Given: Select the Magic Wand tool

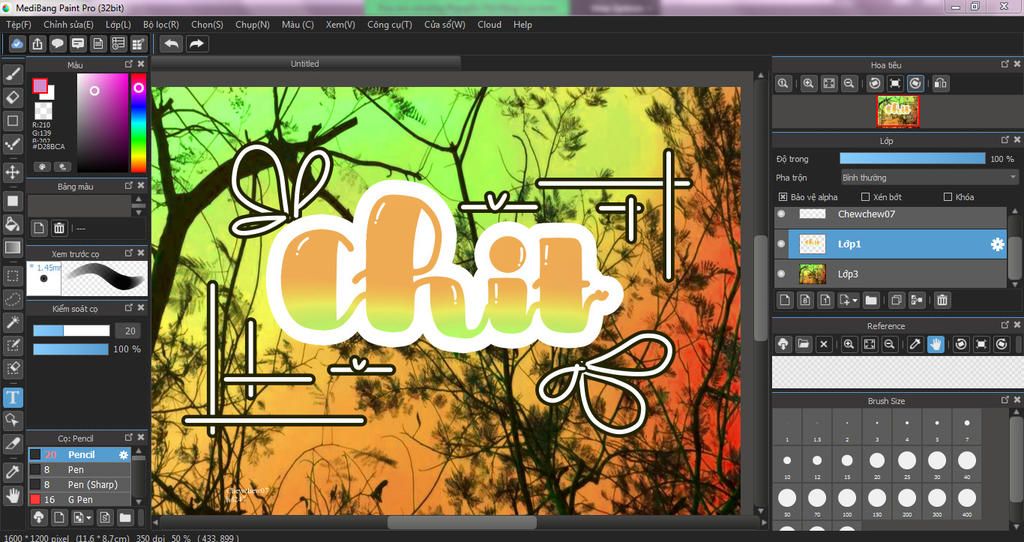Looking at the screenshot, I should click(12, 322).
